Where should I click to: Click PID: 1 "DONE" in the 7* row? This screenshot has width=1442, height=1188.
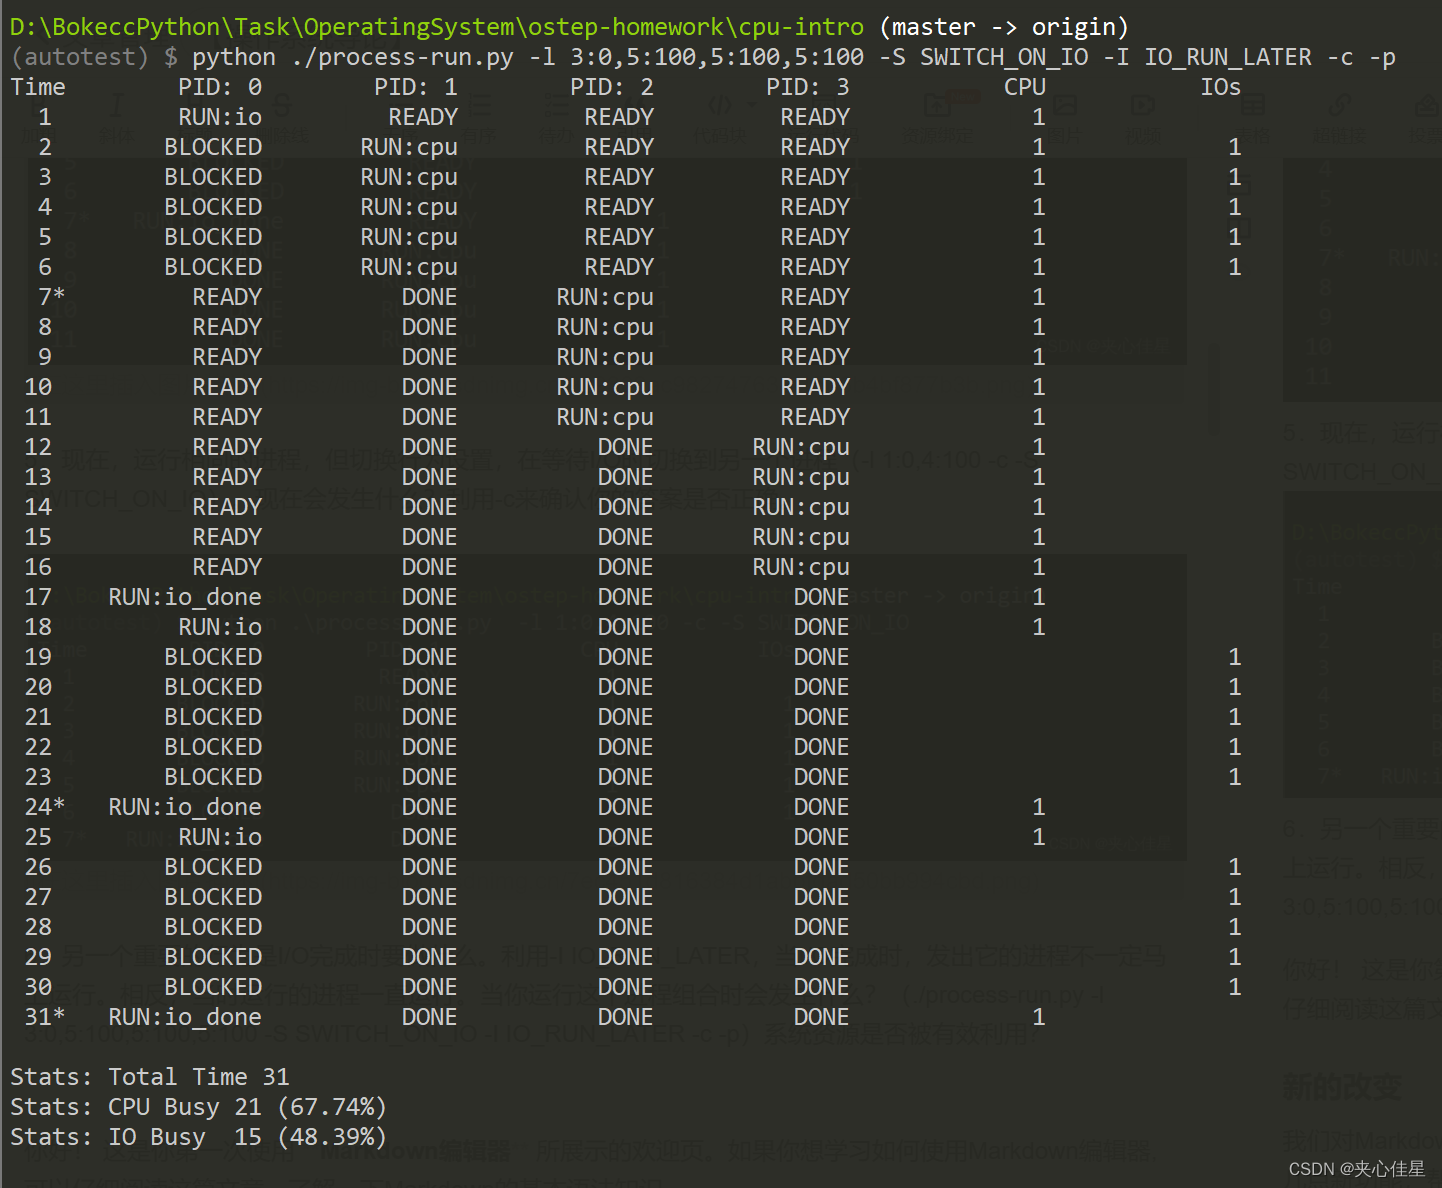point(430,297)
